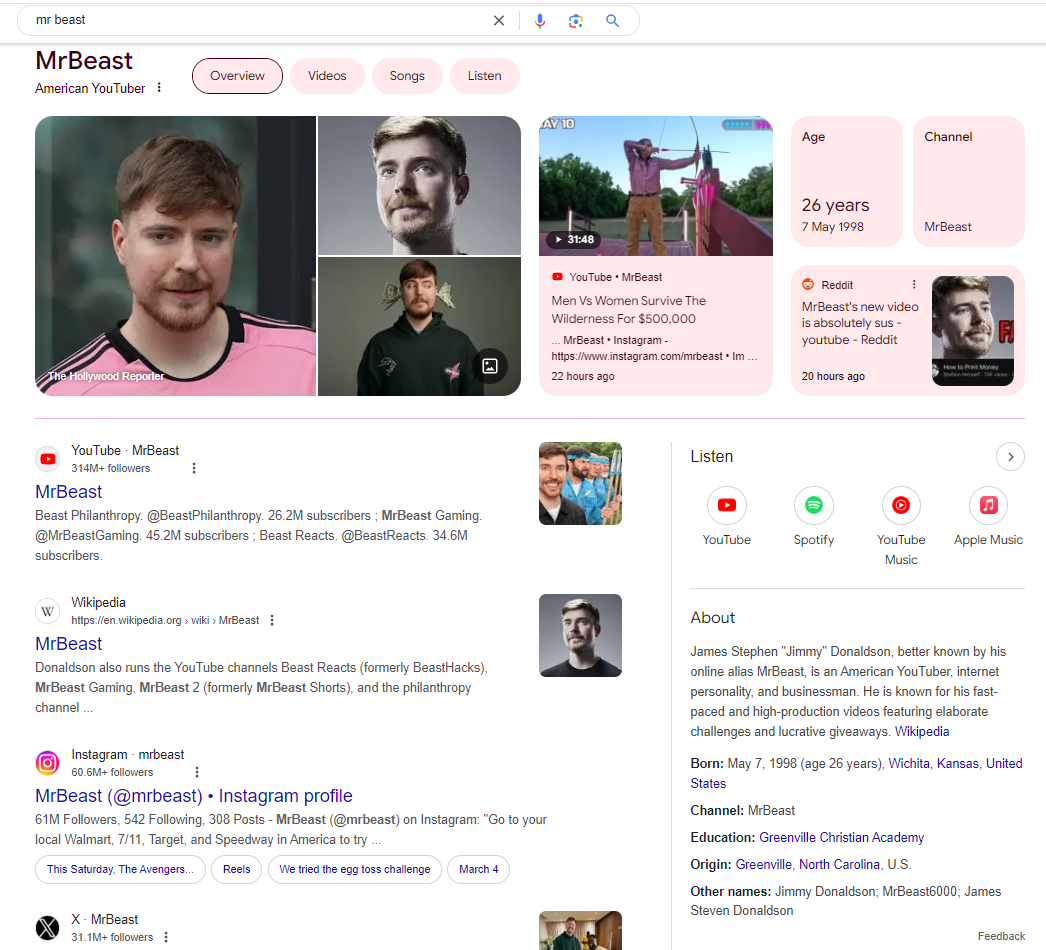1046x950 pixels.
Task: Expand the Listen section with the arrow
Action: (1010, 457)
